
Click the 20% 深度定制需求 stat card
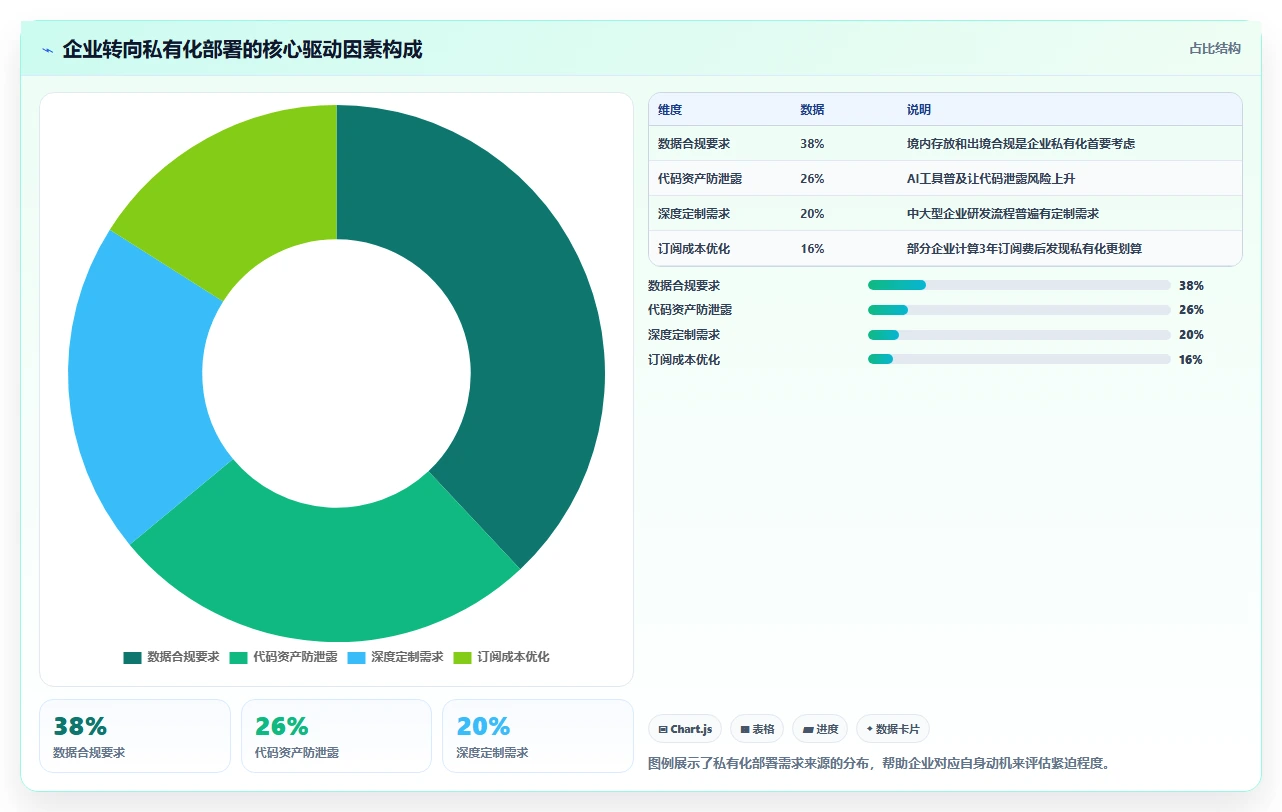click(x=538, y=736)
